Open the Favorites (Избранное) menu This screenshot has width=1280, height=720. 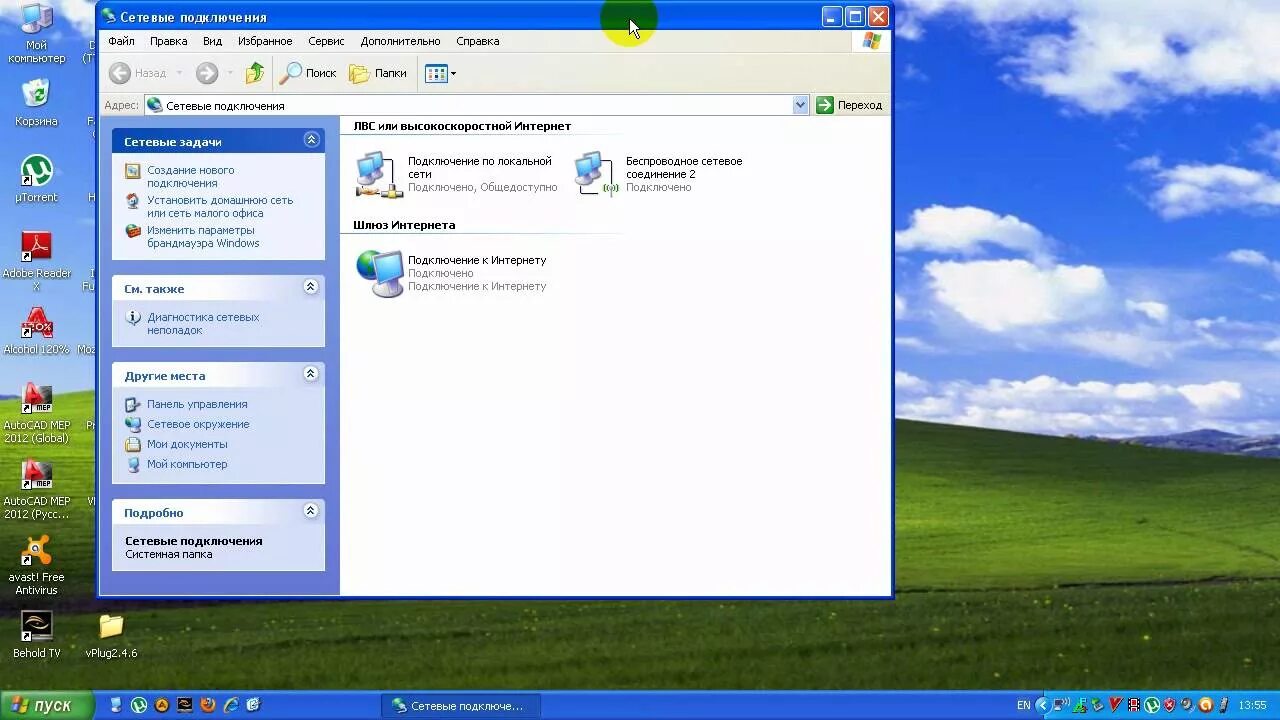[x=265, y=41]
